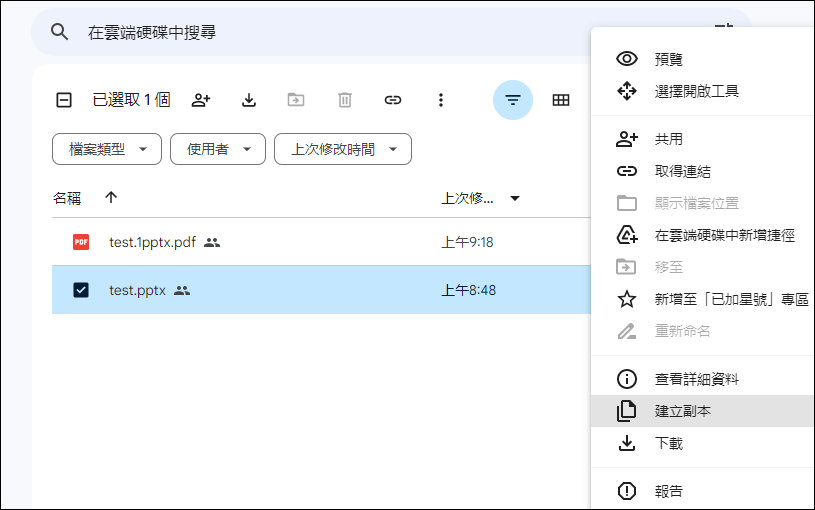Open the three-dot more actions menu

tap(441, 100)
